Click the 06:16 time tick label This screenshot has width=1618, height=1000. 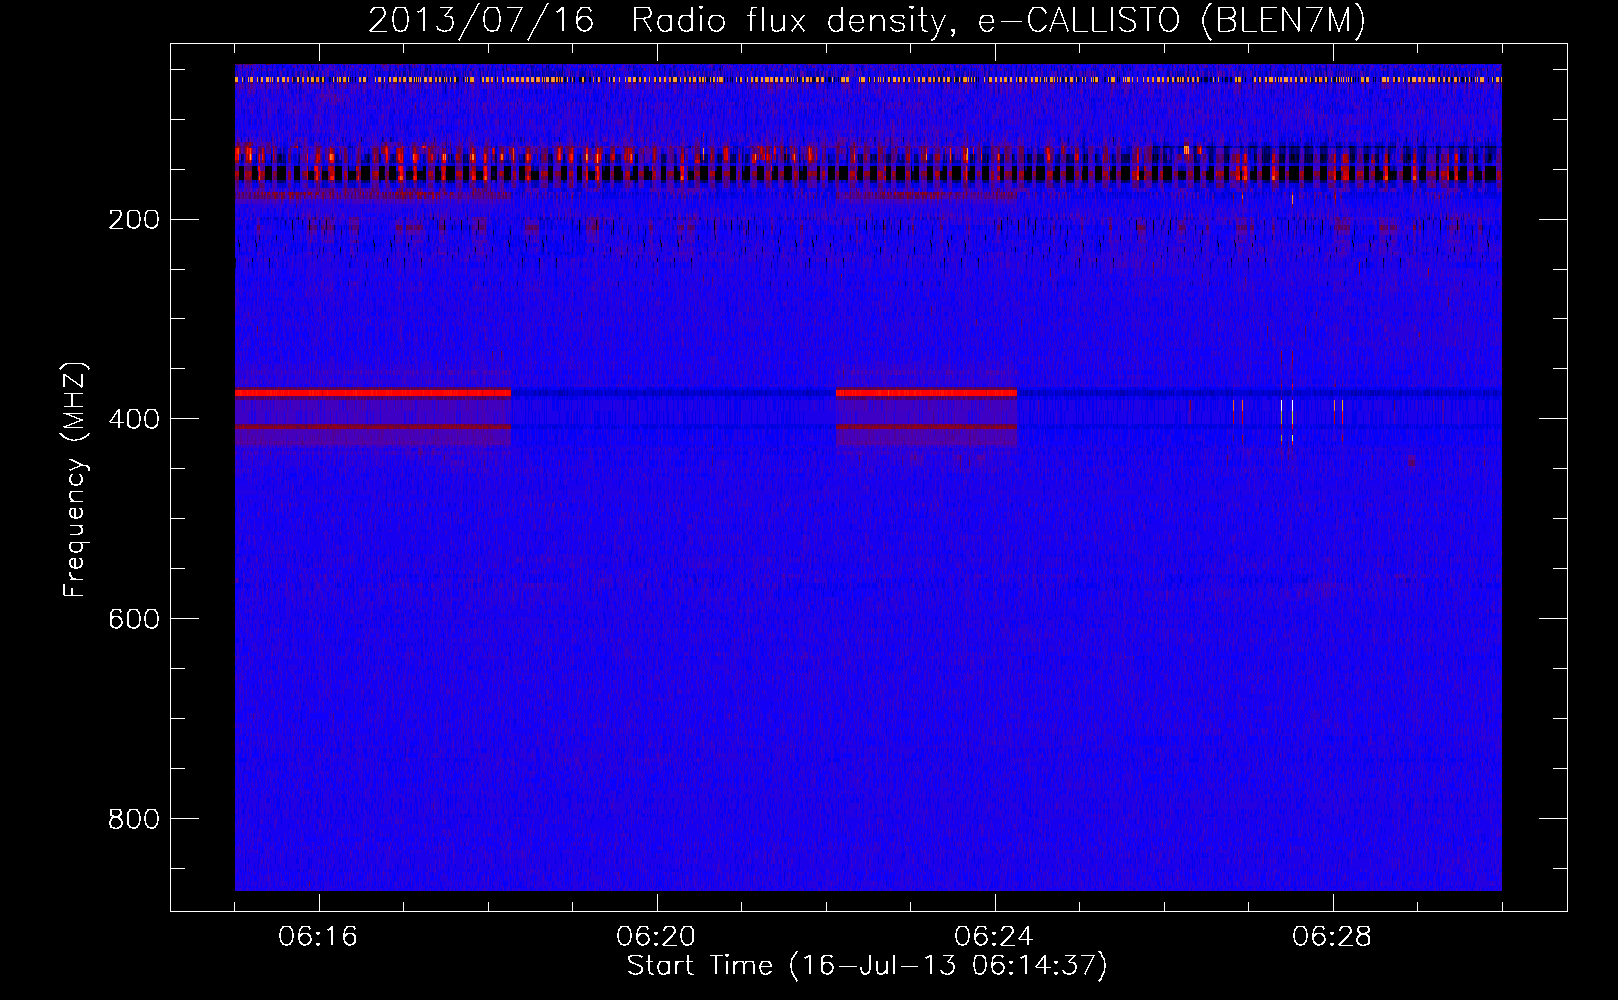pyautogui.click(x=318, y=937)
